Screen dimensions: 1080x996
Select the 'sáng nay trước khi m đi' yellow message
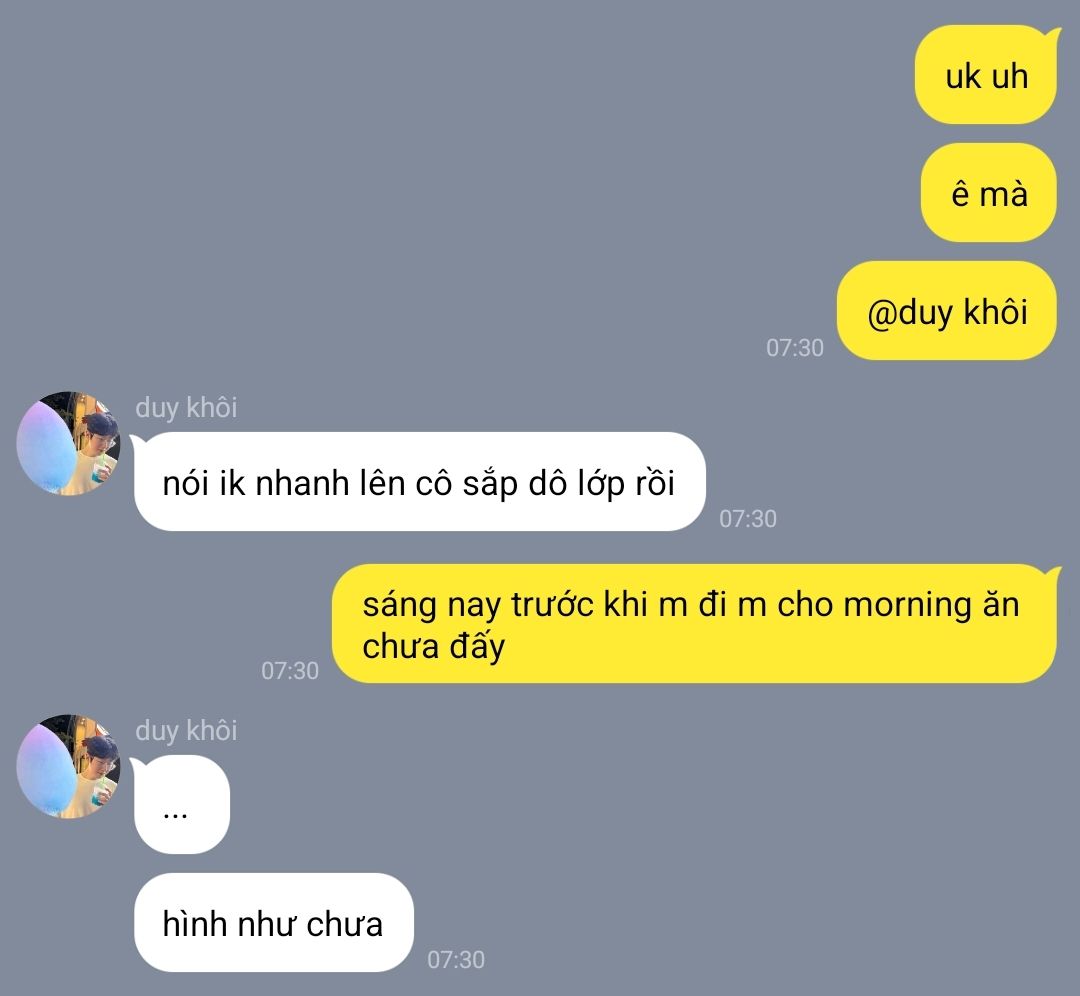pyautogui.click(x=694, y=624)
